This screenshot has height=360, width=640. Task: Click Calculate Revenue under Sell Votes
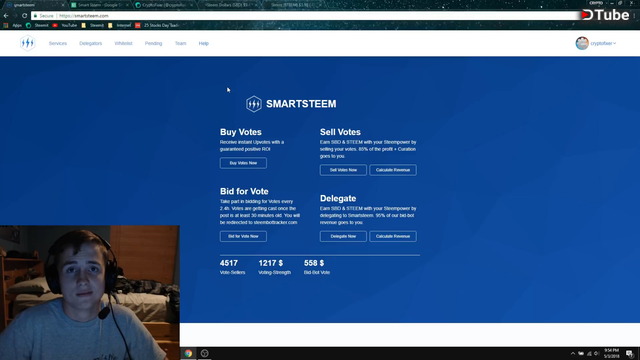(393, 170)
